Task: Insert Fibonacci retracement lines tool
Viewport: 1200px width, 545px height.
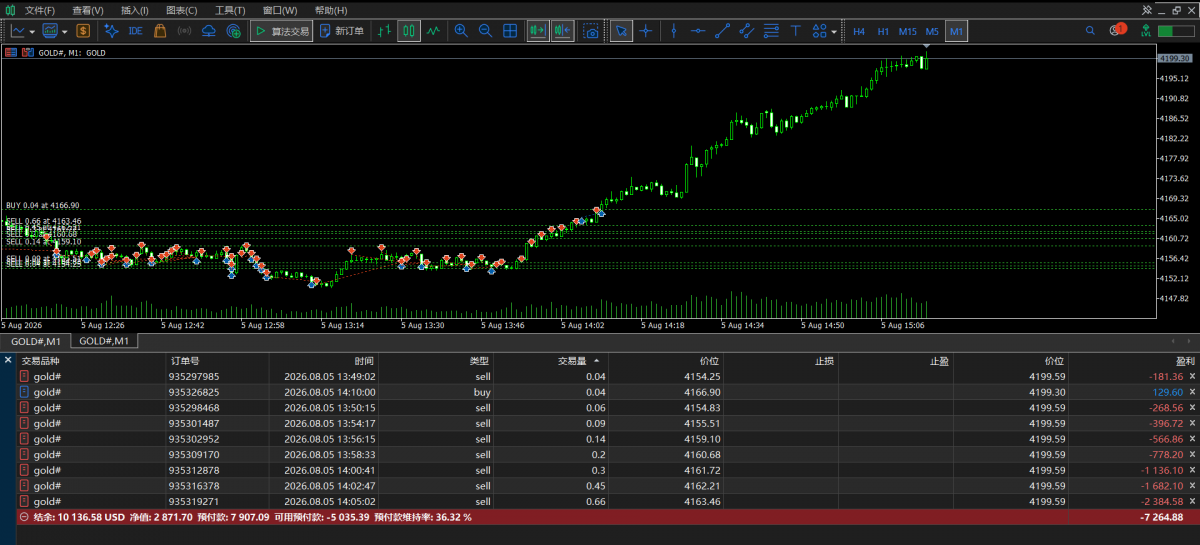Action: tap(770, 31)
